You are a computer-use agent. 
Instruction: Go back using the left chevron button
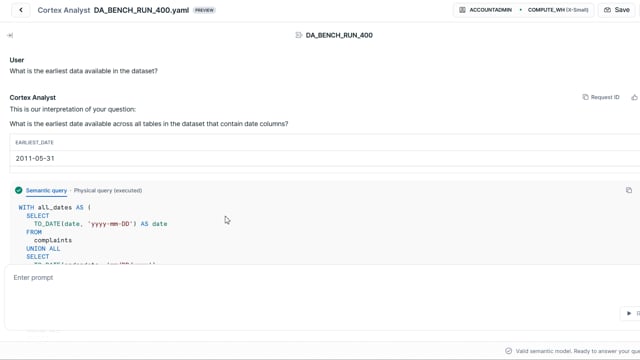click(21, 10)
